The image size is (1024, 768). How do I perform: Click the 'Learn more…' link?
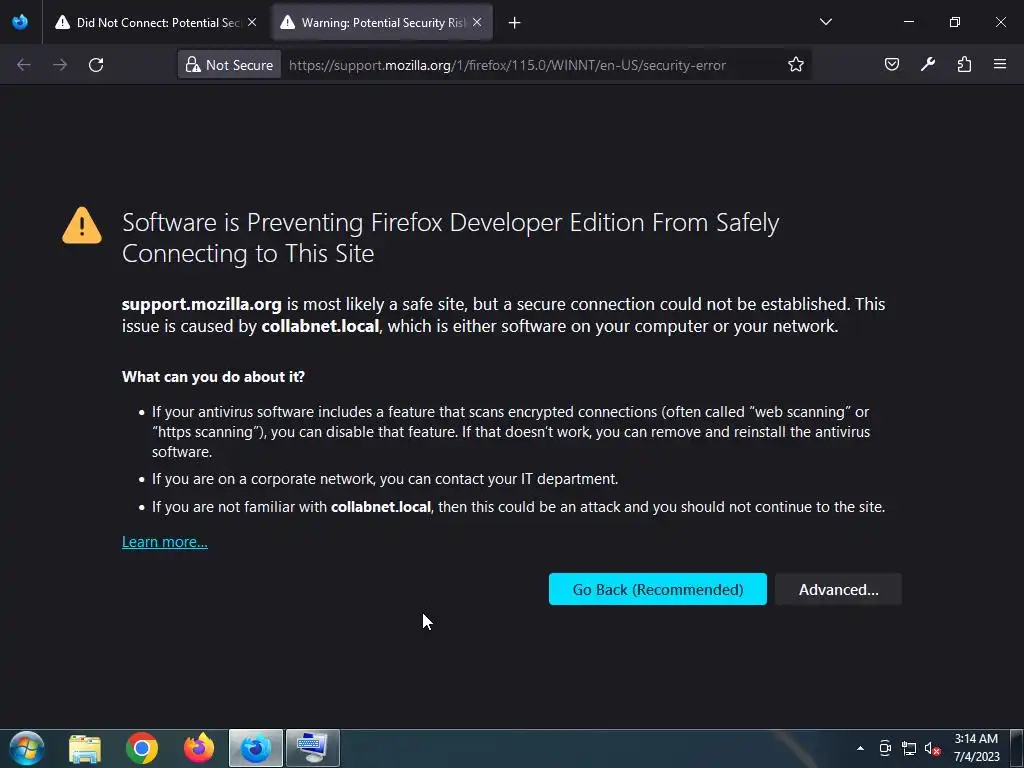(x=165, y=542)
